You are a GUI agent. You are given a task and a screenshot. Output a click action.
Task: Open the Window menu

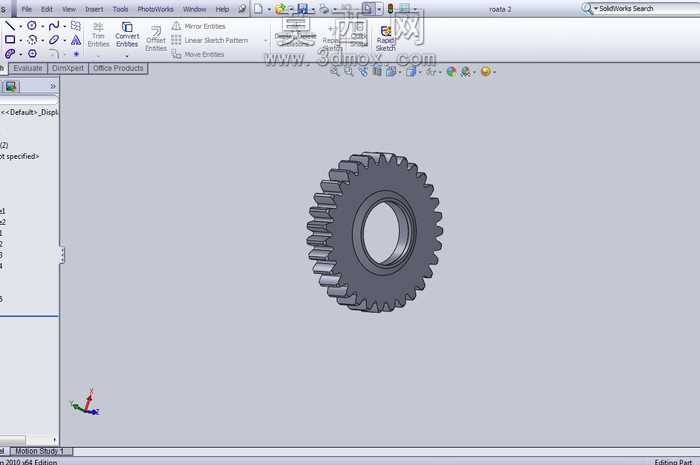(x=195, y=9)
